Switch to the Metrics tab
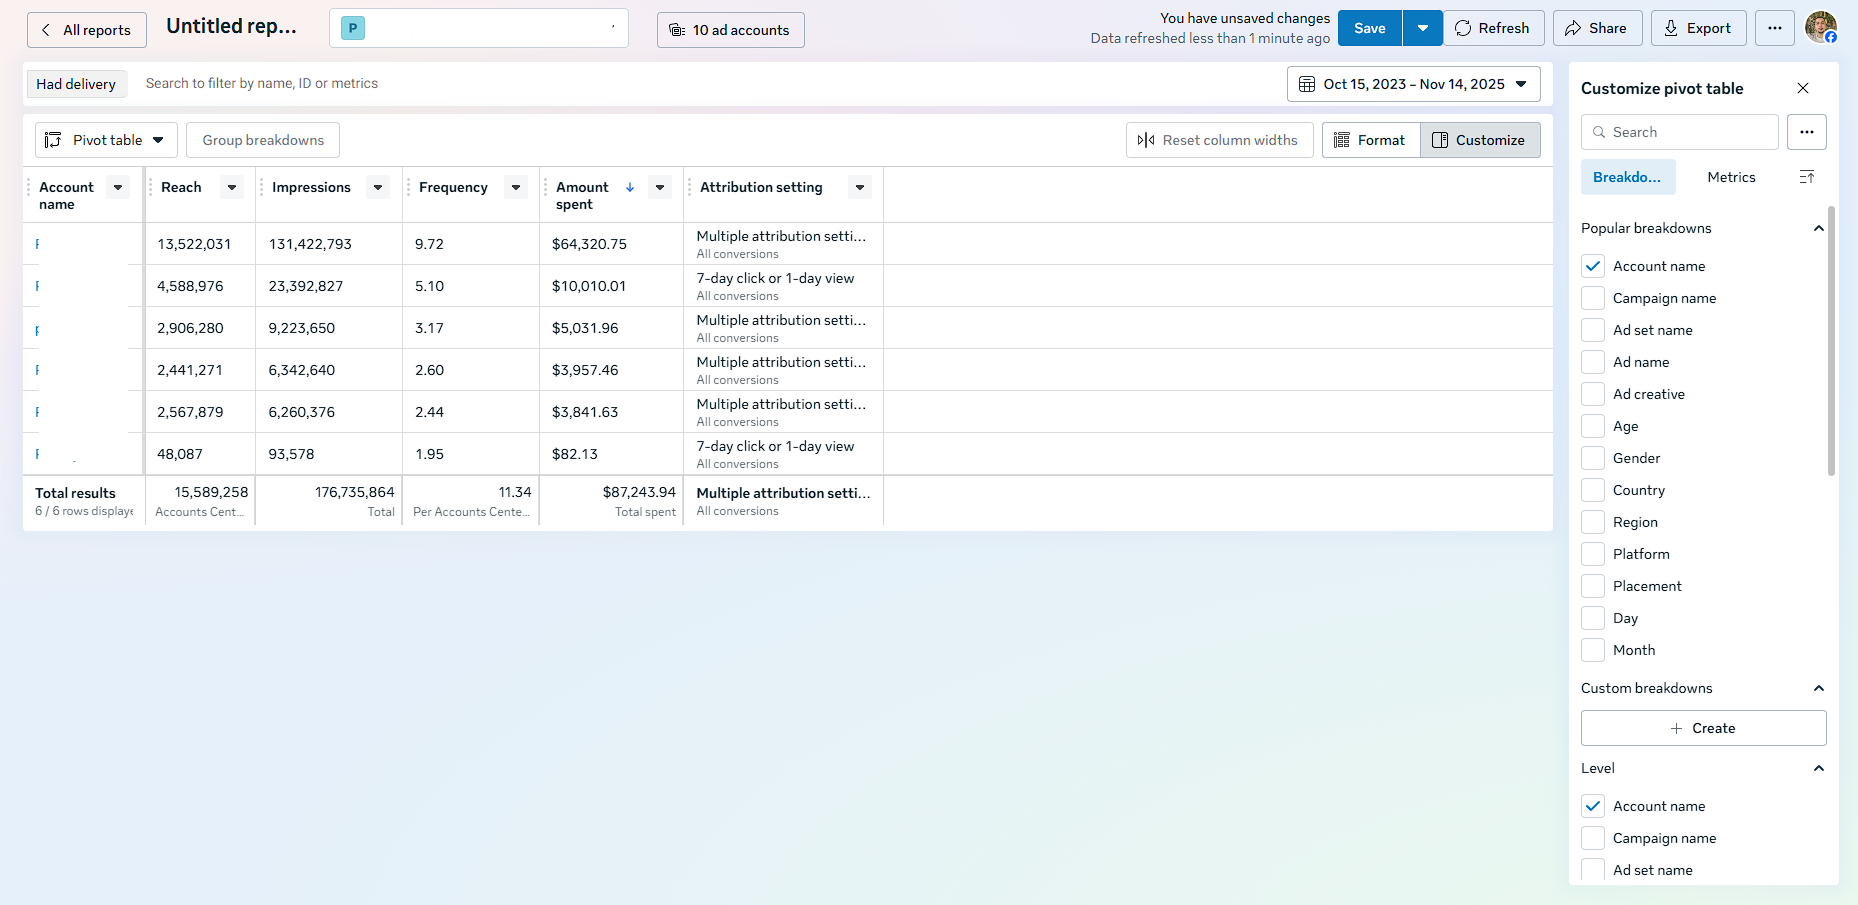The image size is (1858, 905). point(1731,177)
